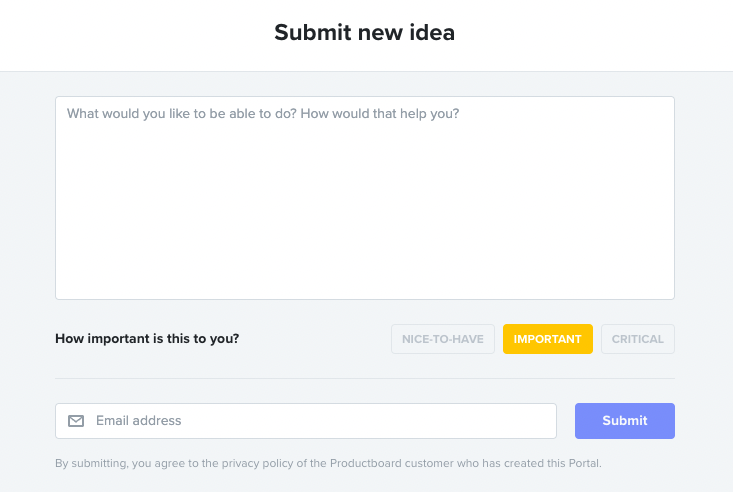Click the bottom-right corner of idea textarea

click(671, 297)
